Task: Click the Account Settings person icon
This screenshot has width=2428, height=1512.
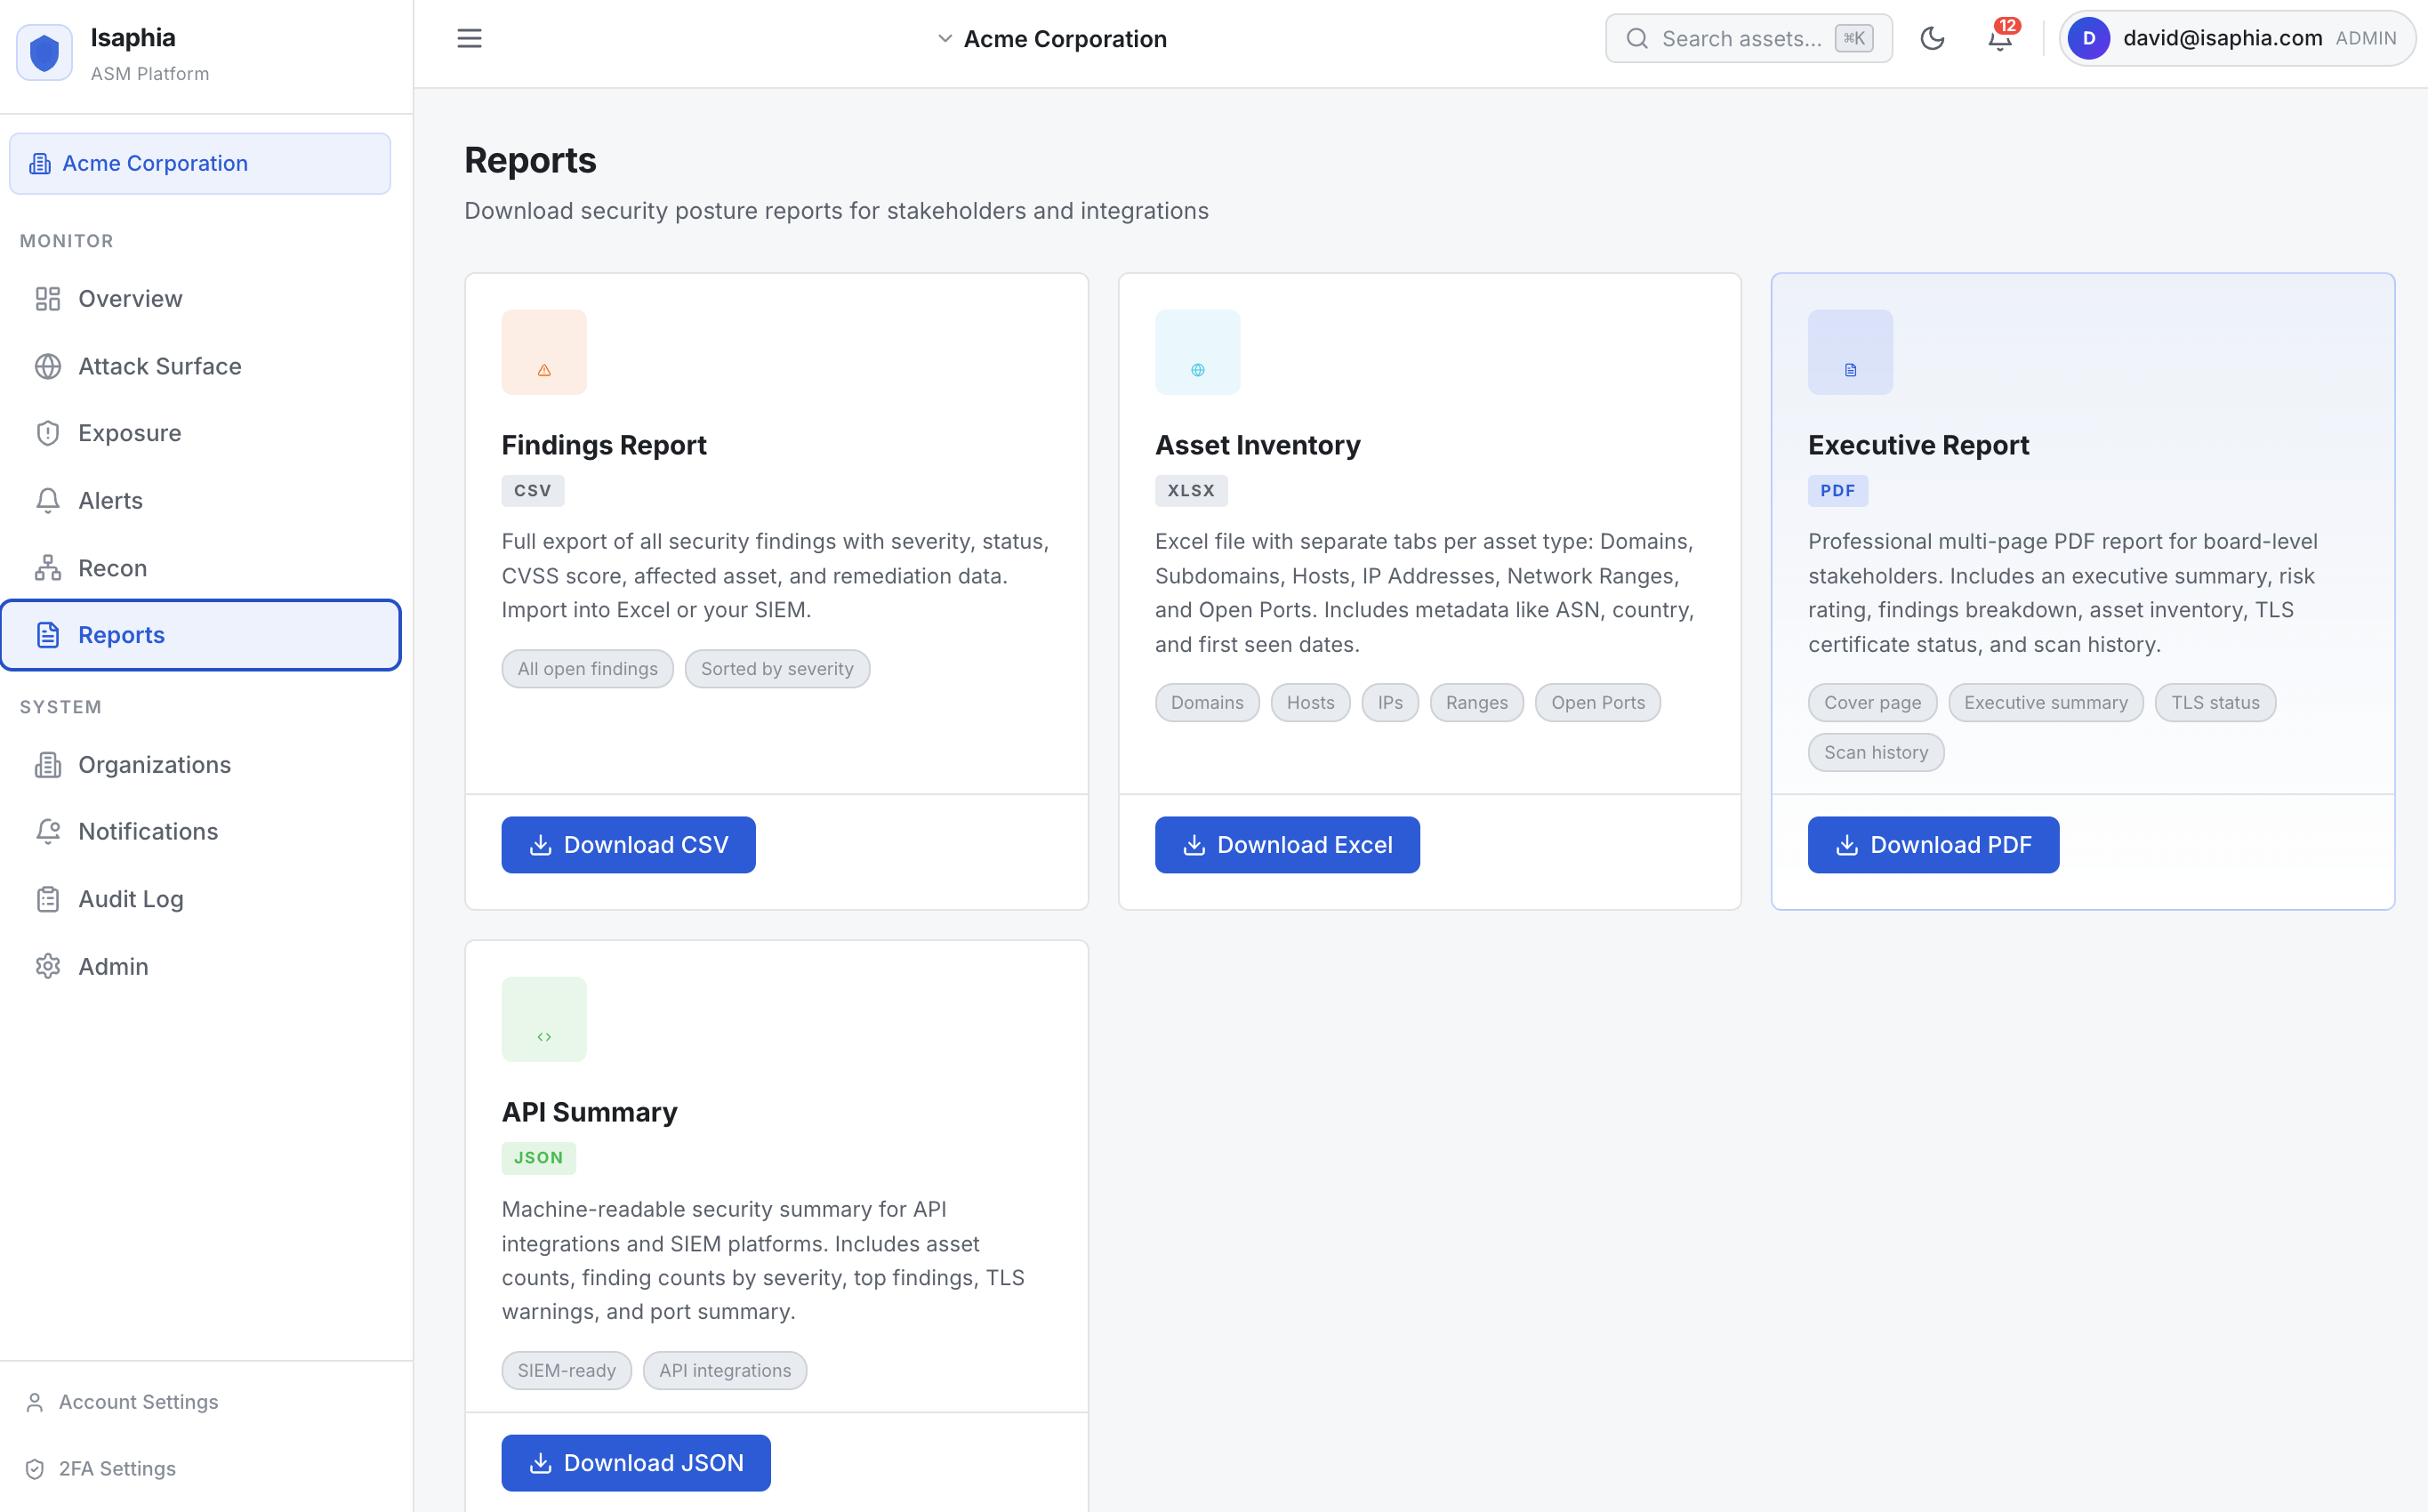Action: [35, 1402]
